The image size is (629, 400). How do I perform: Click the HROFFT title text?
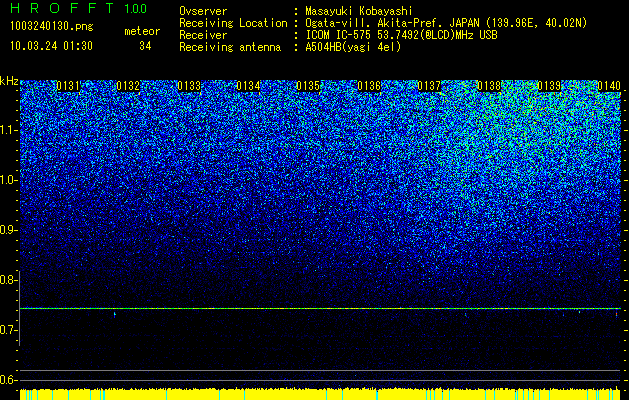62,8
